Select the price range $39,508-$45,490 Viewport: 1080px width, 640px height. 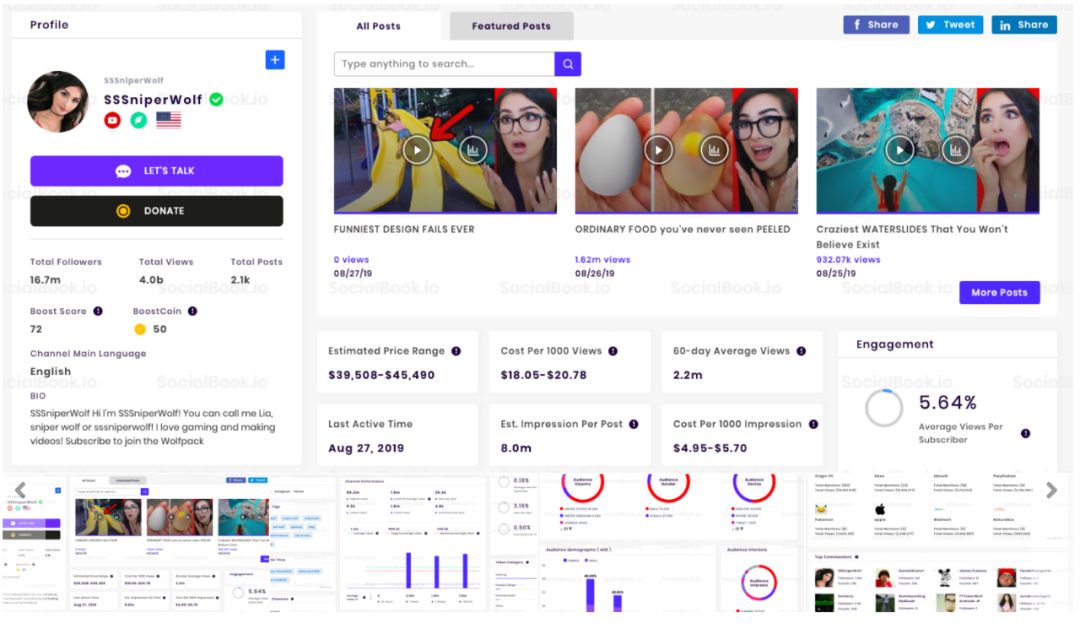(x=382, y=375)
